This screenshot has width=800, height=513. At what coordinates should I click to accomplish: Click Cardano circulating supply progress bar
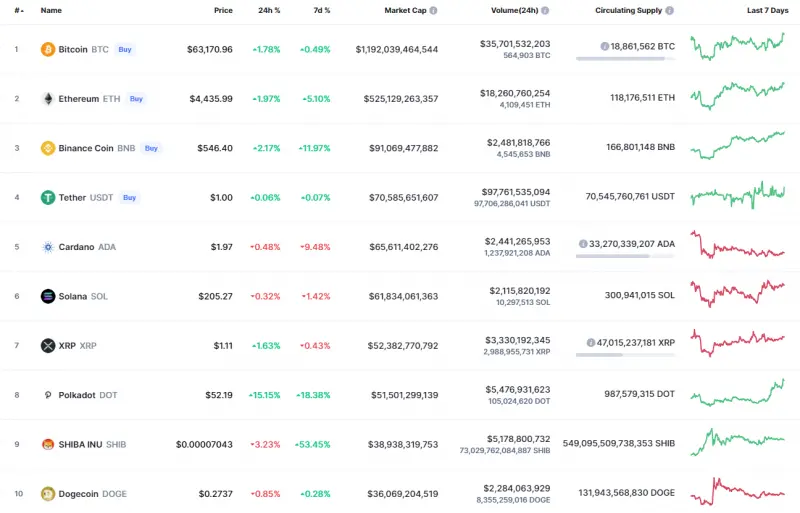point(626,256)
